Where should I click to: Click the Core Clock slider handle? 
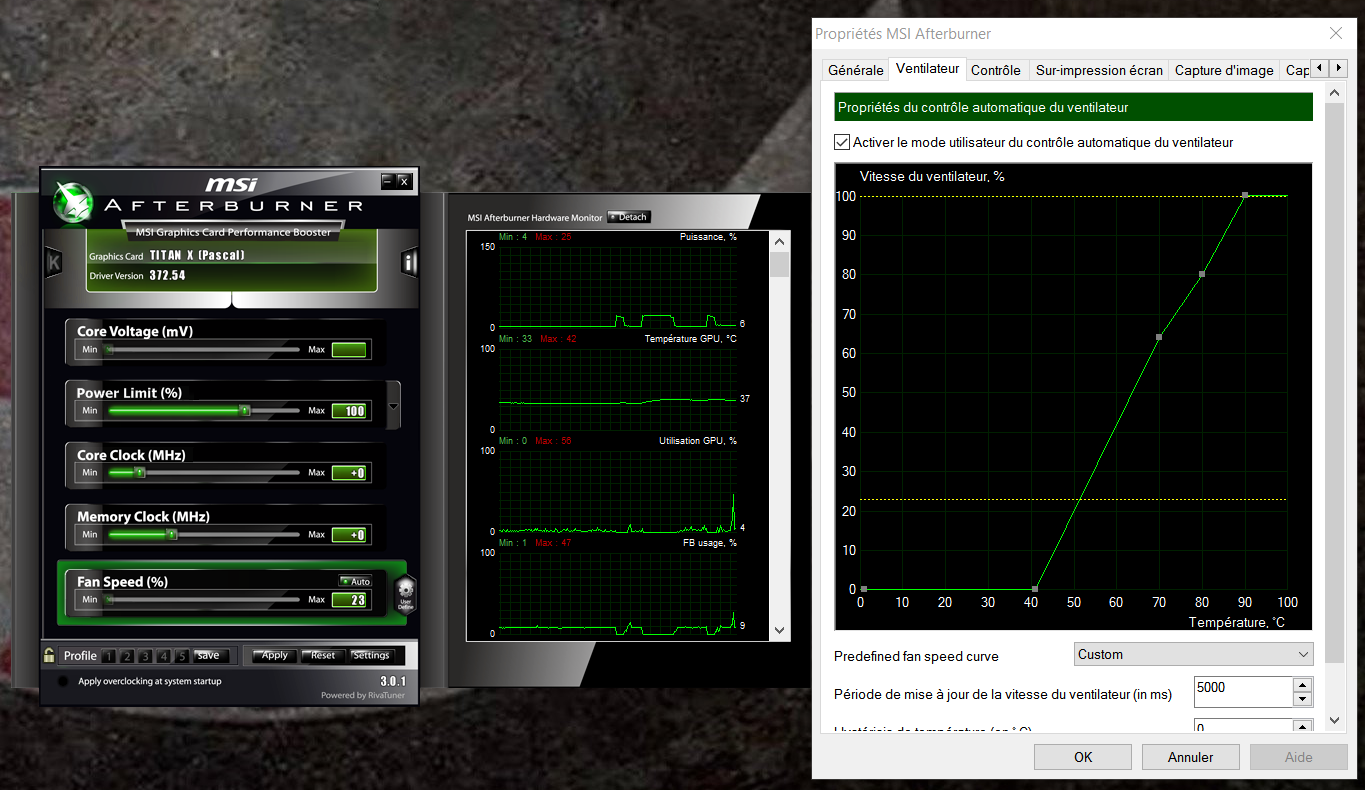coord(140,472)
